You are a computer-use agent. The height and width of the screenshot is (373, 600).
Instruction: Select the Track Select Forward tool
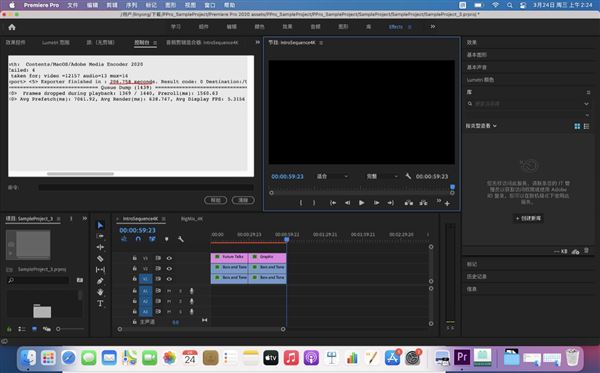pyautogui.click(x=100, y=236)
